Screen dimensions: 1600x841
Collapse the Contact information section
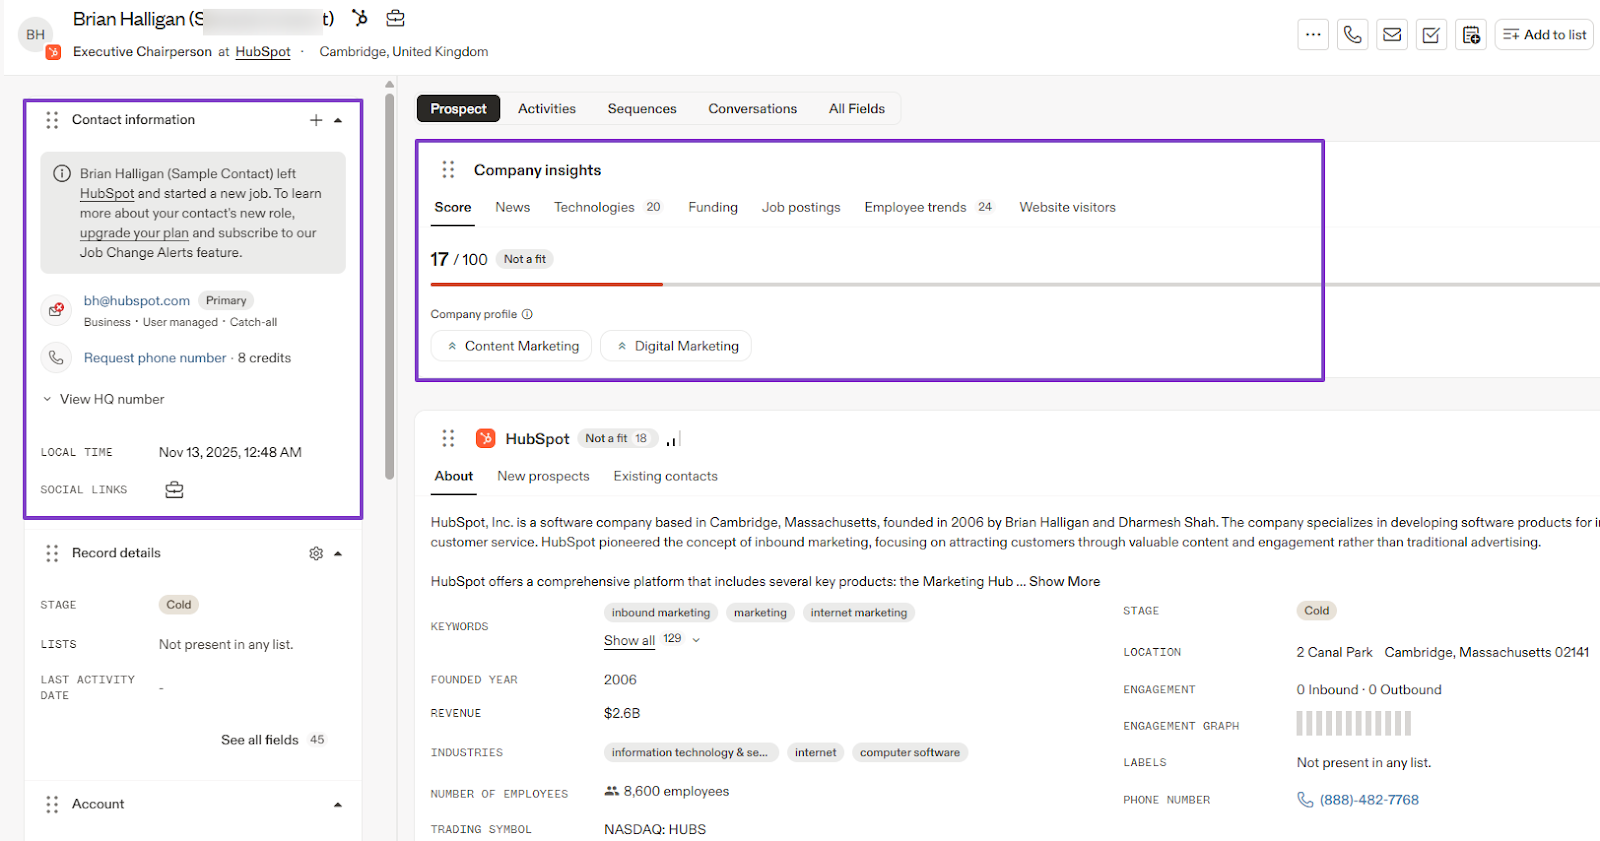tap(338, 120)
